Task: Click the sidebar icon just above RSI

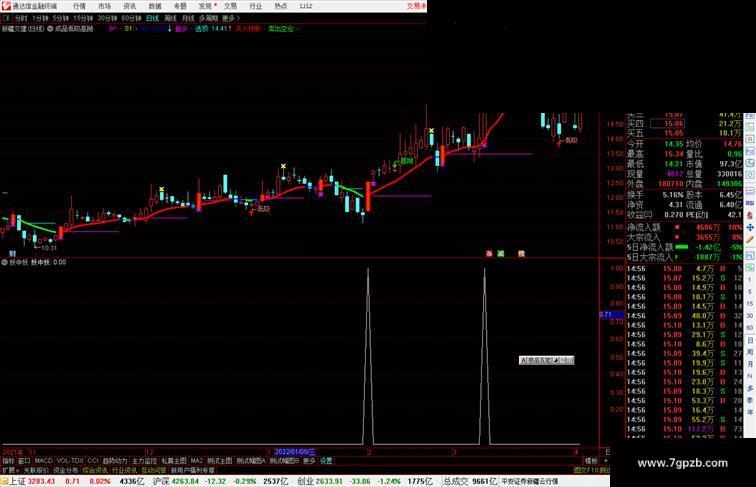Action: coord(750,191)
